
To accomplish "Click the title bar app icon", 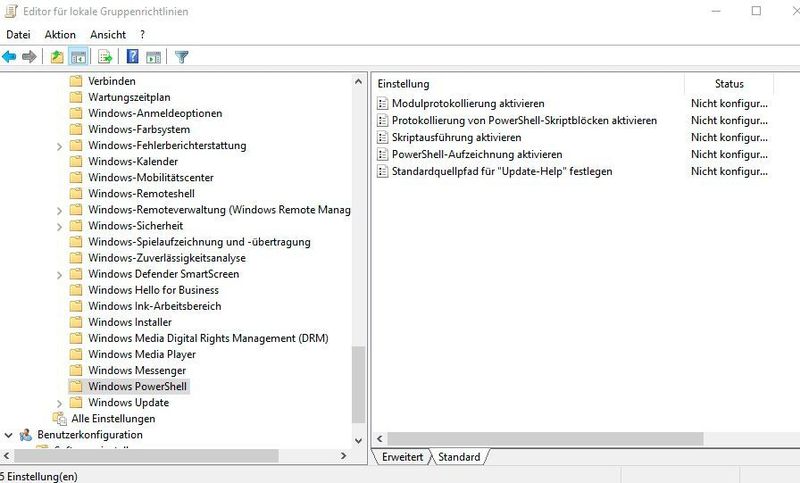I will (x=11, y=11).
